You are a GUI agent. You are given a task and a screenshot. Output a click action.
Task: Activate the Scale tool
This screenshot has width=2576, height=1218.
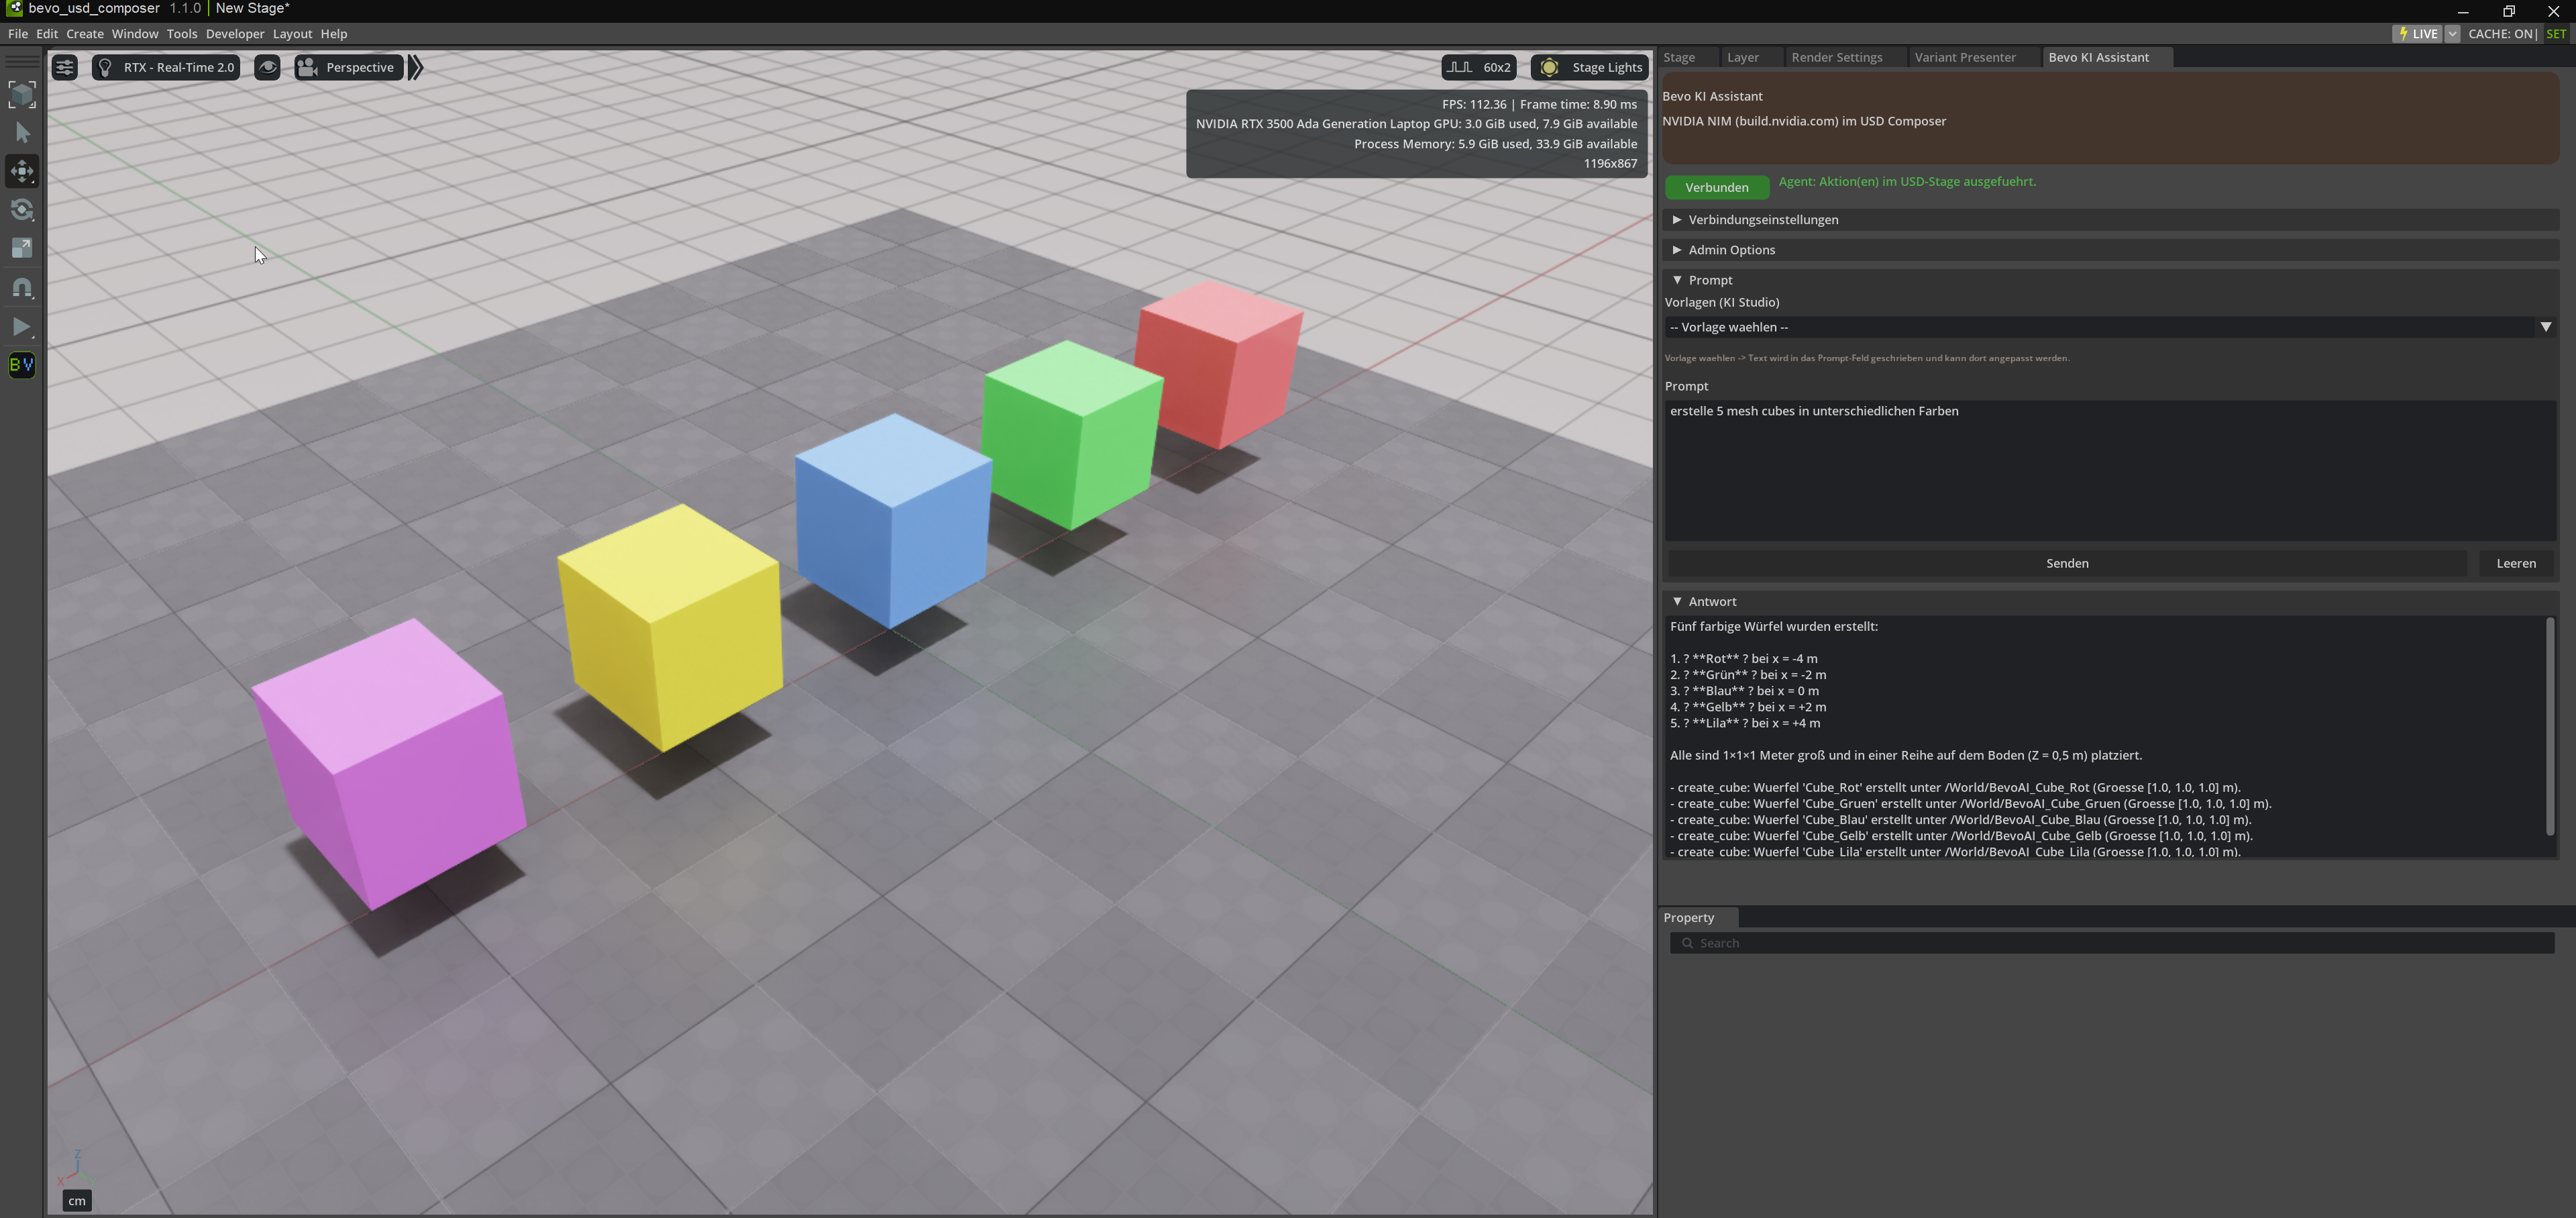pos(22,248)
